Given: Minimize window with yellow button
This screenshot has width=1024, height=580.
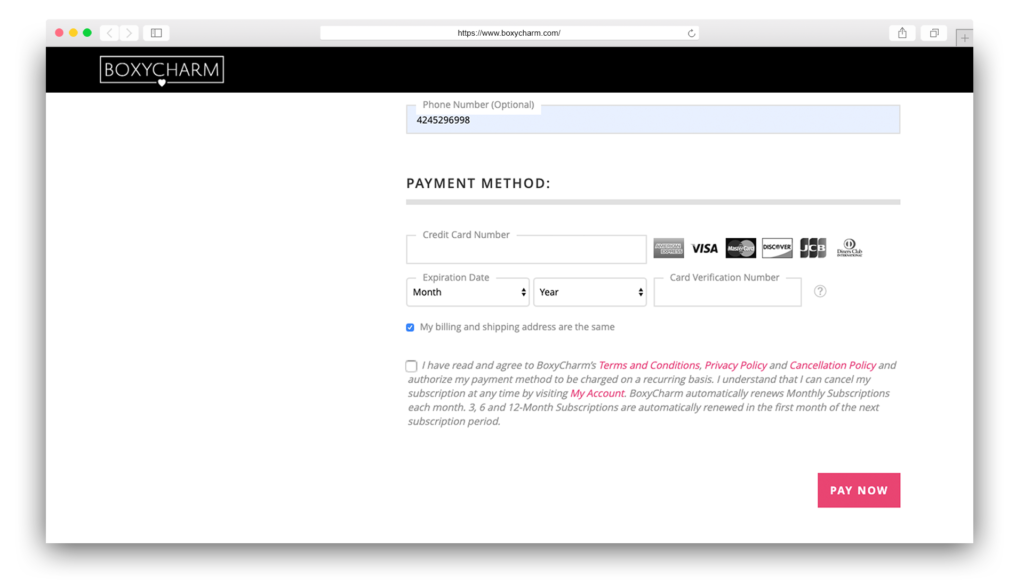Looking at the screenshot, I should (x=73, y=33).
